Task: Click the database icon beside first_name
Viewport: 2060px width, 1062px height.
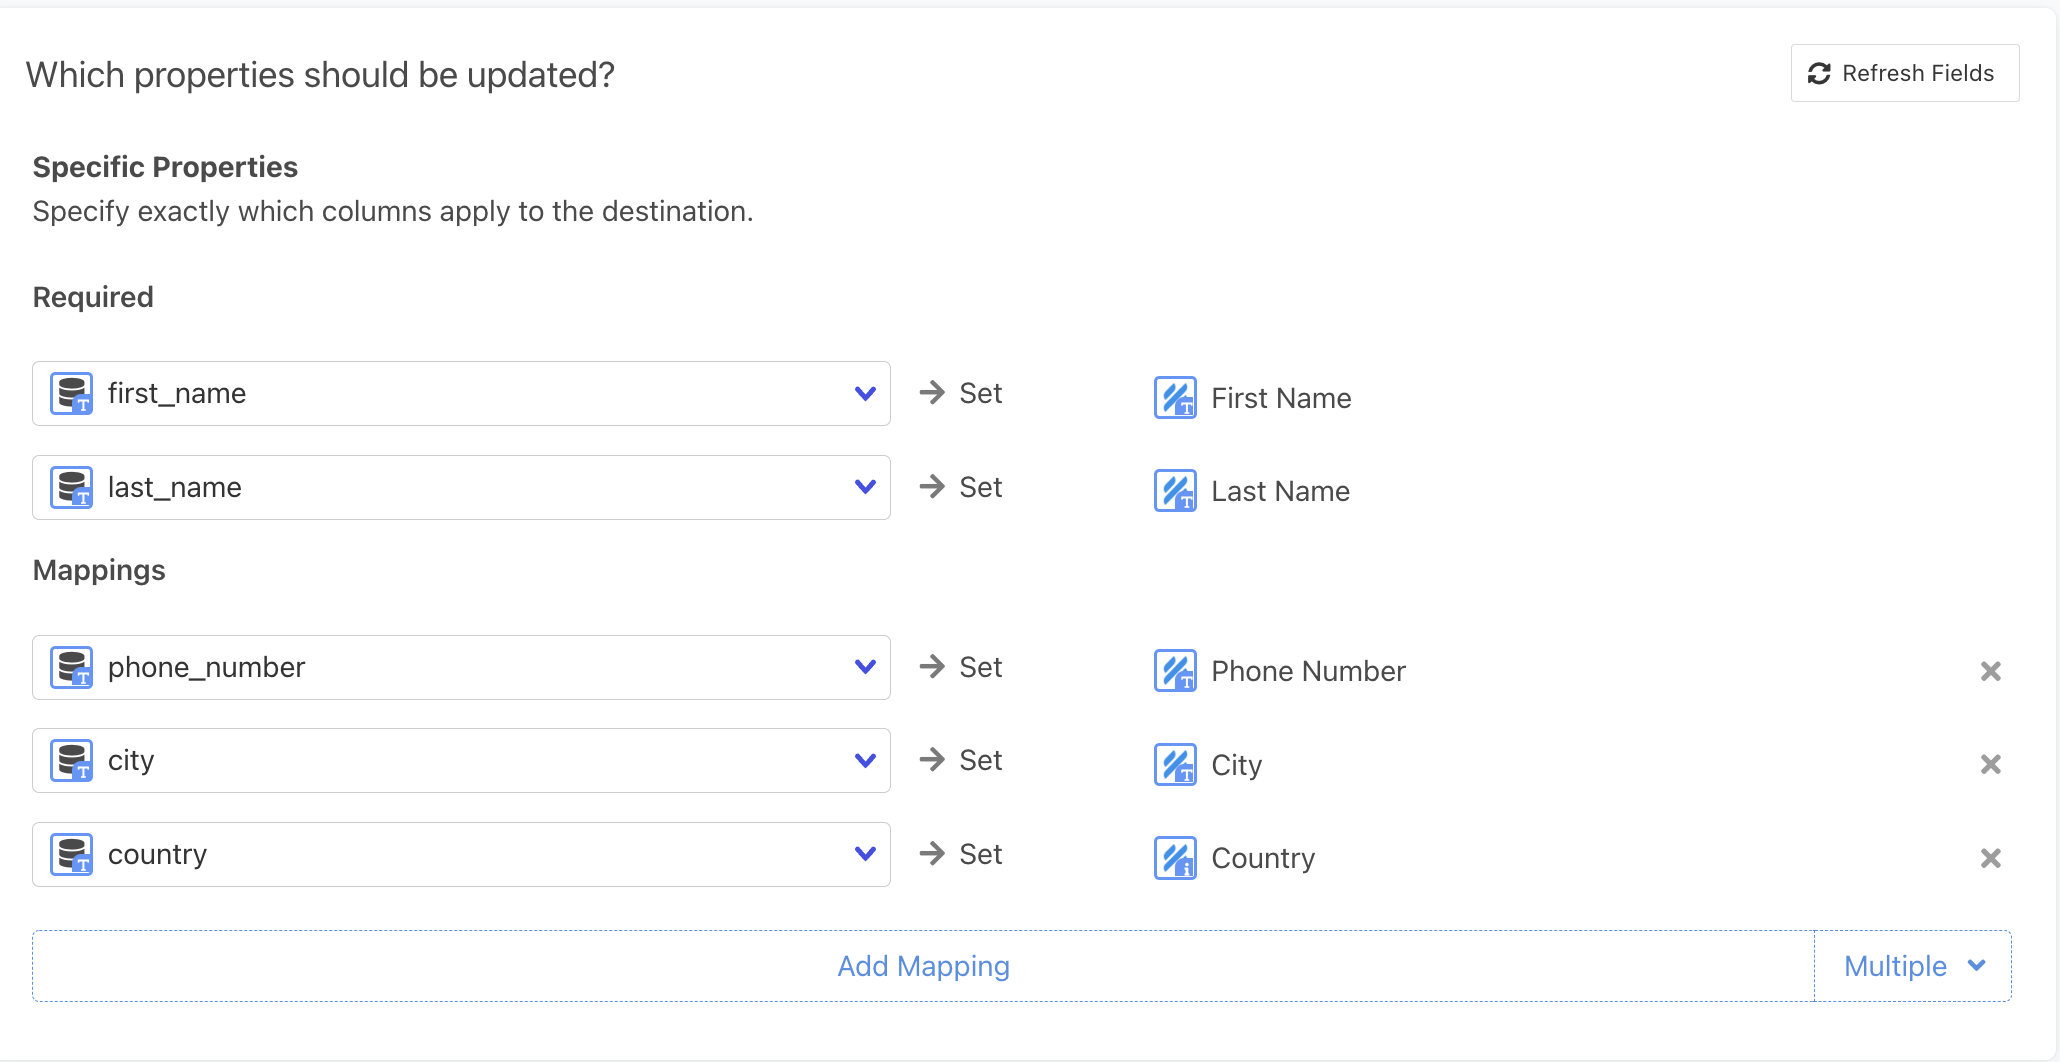Action: click(72, 394)
